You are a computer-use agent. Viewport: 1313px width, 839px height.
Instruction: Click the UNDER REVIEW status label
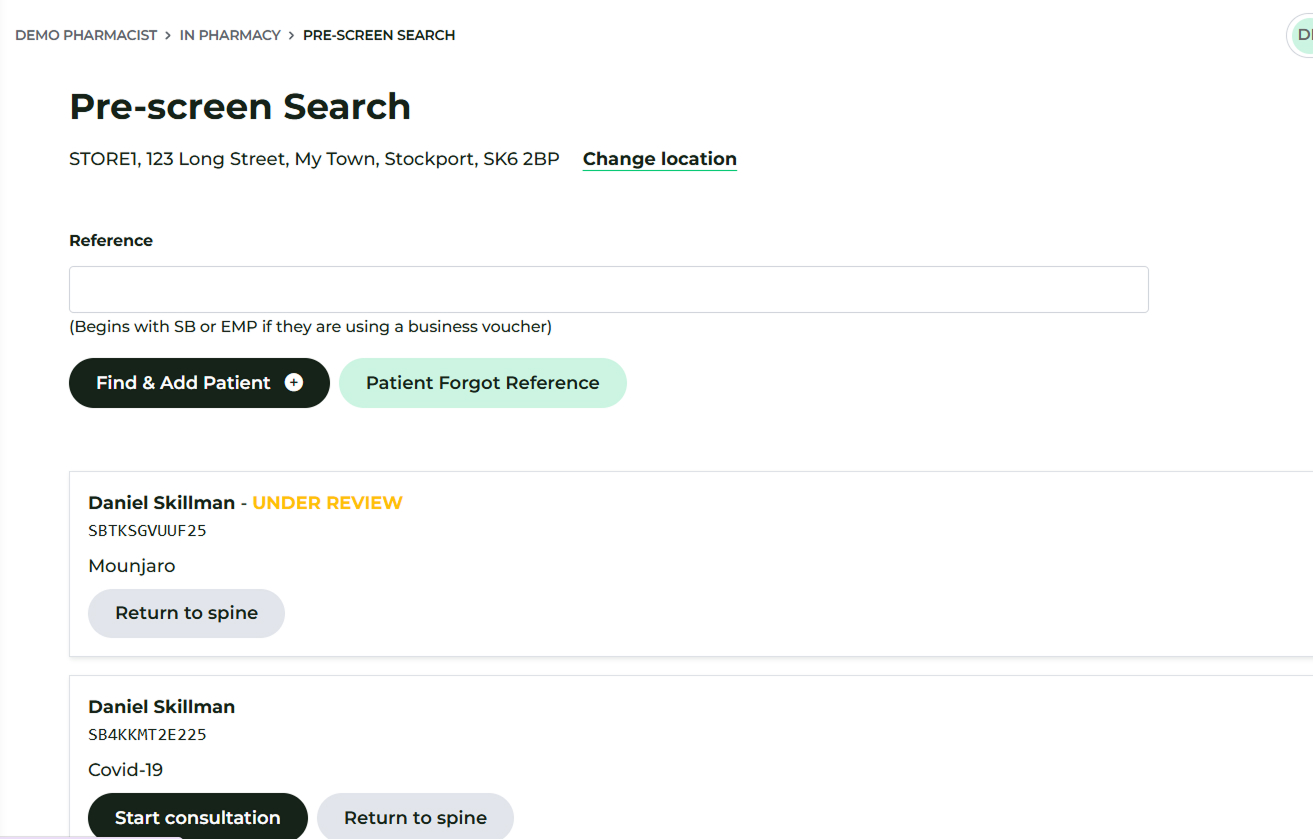coord(327,503)
